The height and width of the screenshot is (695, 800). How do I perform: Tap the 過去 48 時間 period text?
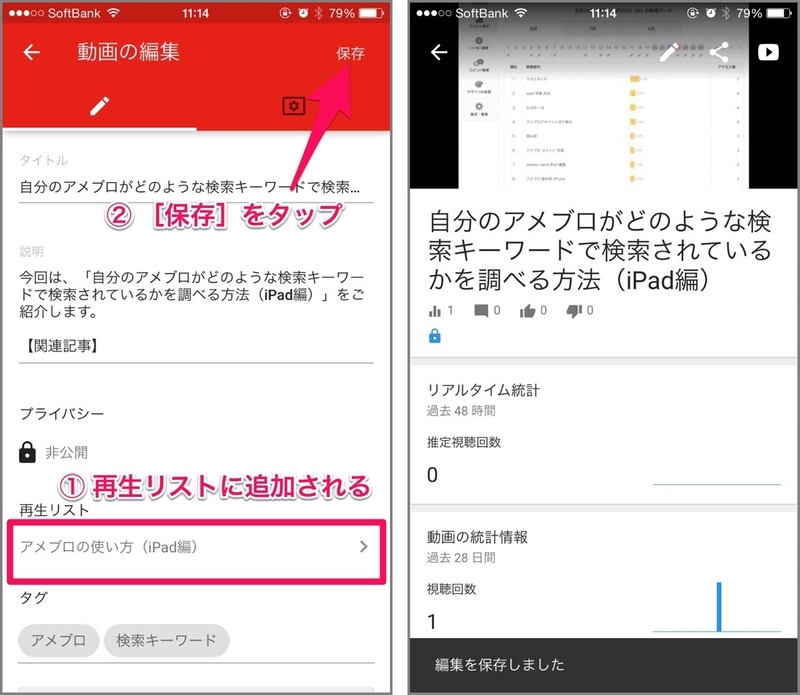point(461,411)
